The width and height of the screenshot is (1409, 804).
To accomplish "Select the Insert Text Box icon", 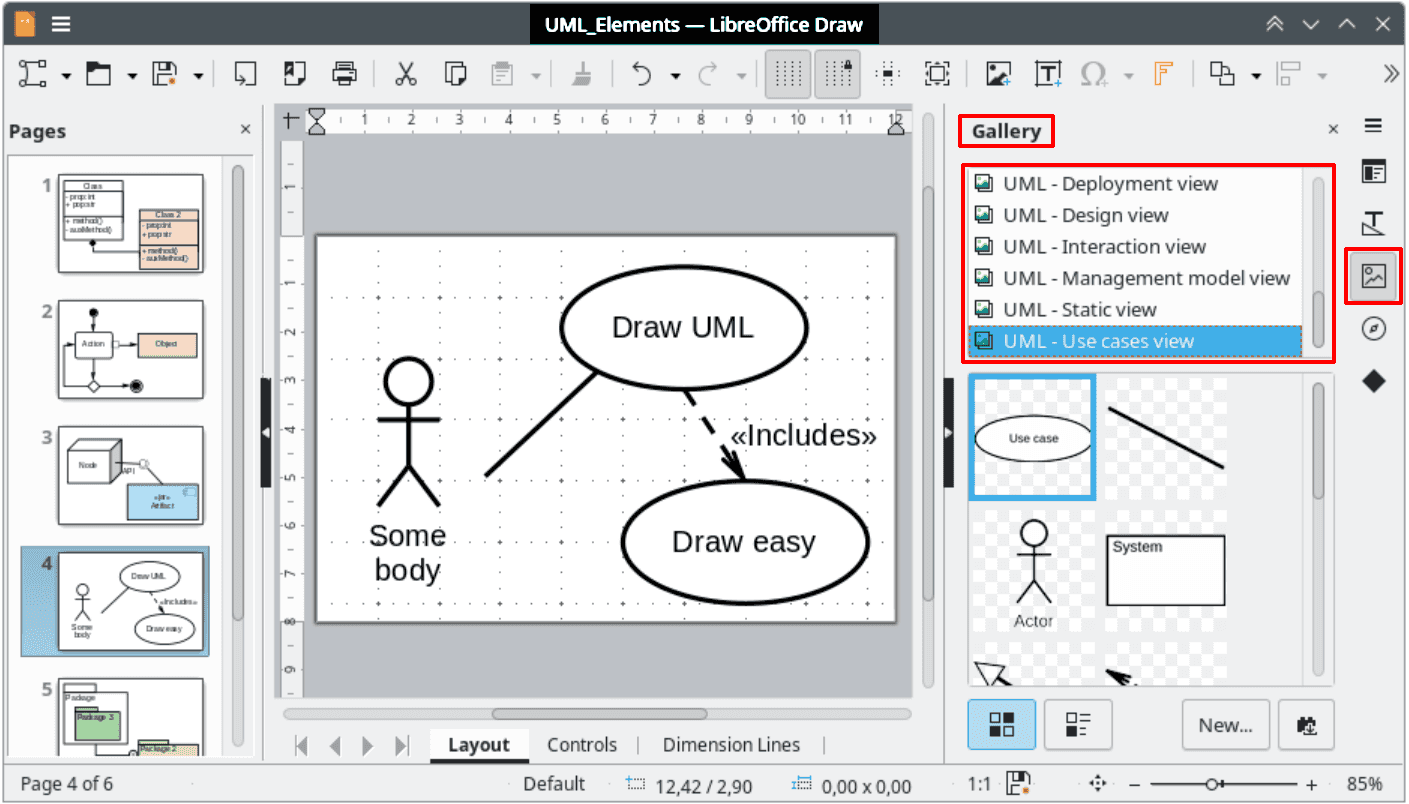I will click(x=1048, y=73).
